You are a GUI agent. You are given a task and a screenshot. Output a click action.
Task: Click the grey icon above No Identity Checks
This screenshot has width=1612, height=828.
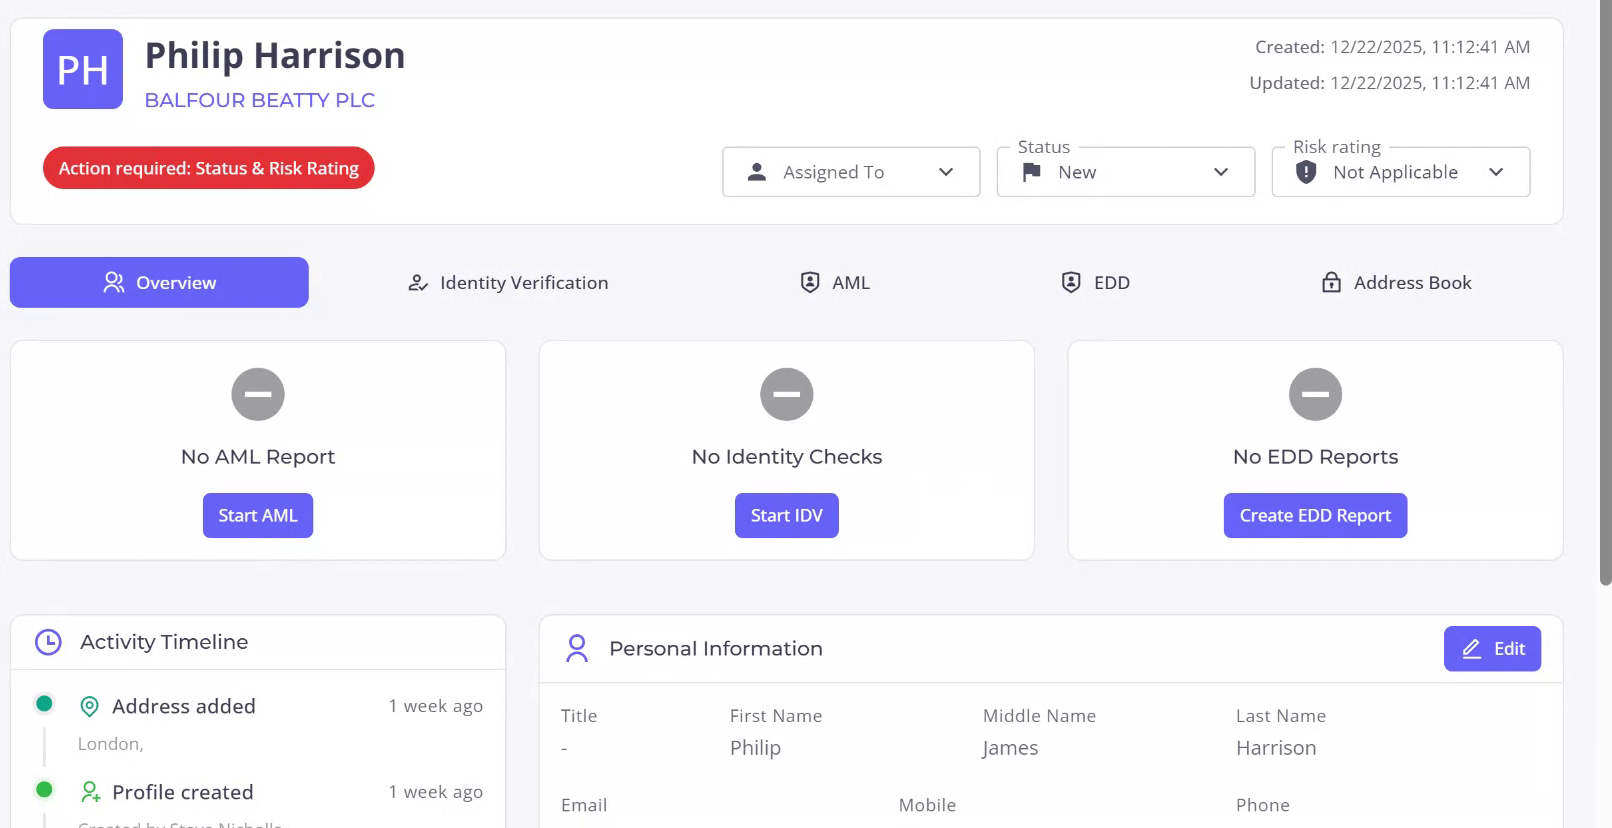[x=787, y=394]
